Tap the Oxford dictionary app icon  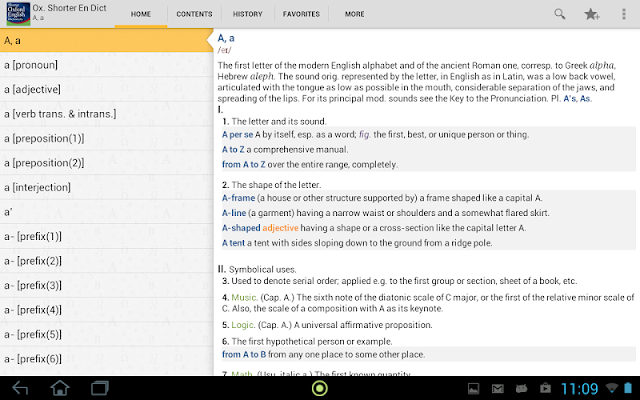(18, 14)
